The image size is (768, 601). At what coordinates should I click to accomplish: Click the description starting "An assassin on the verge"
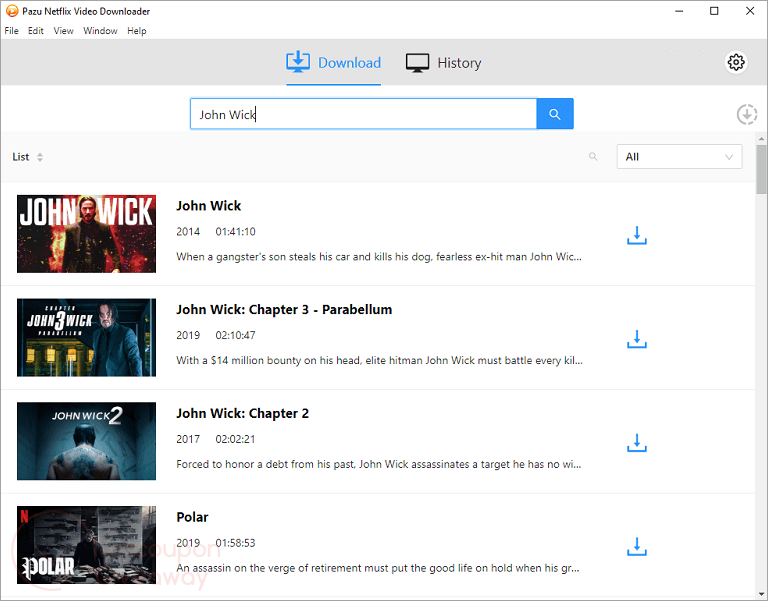(x=378, y=568)
